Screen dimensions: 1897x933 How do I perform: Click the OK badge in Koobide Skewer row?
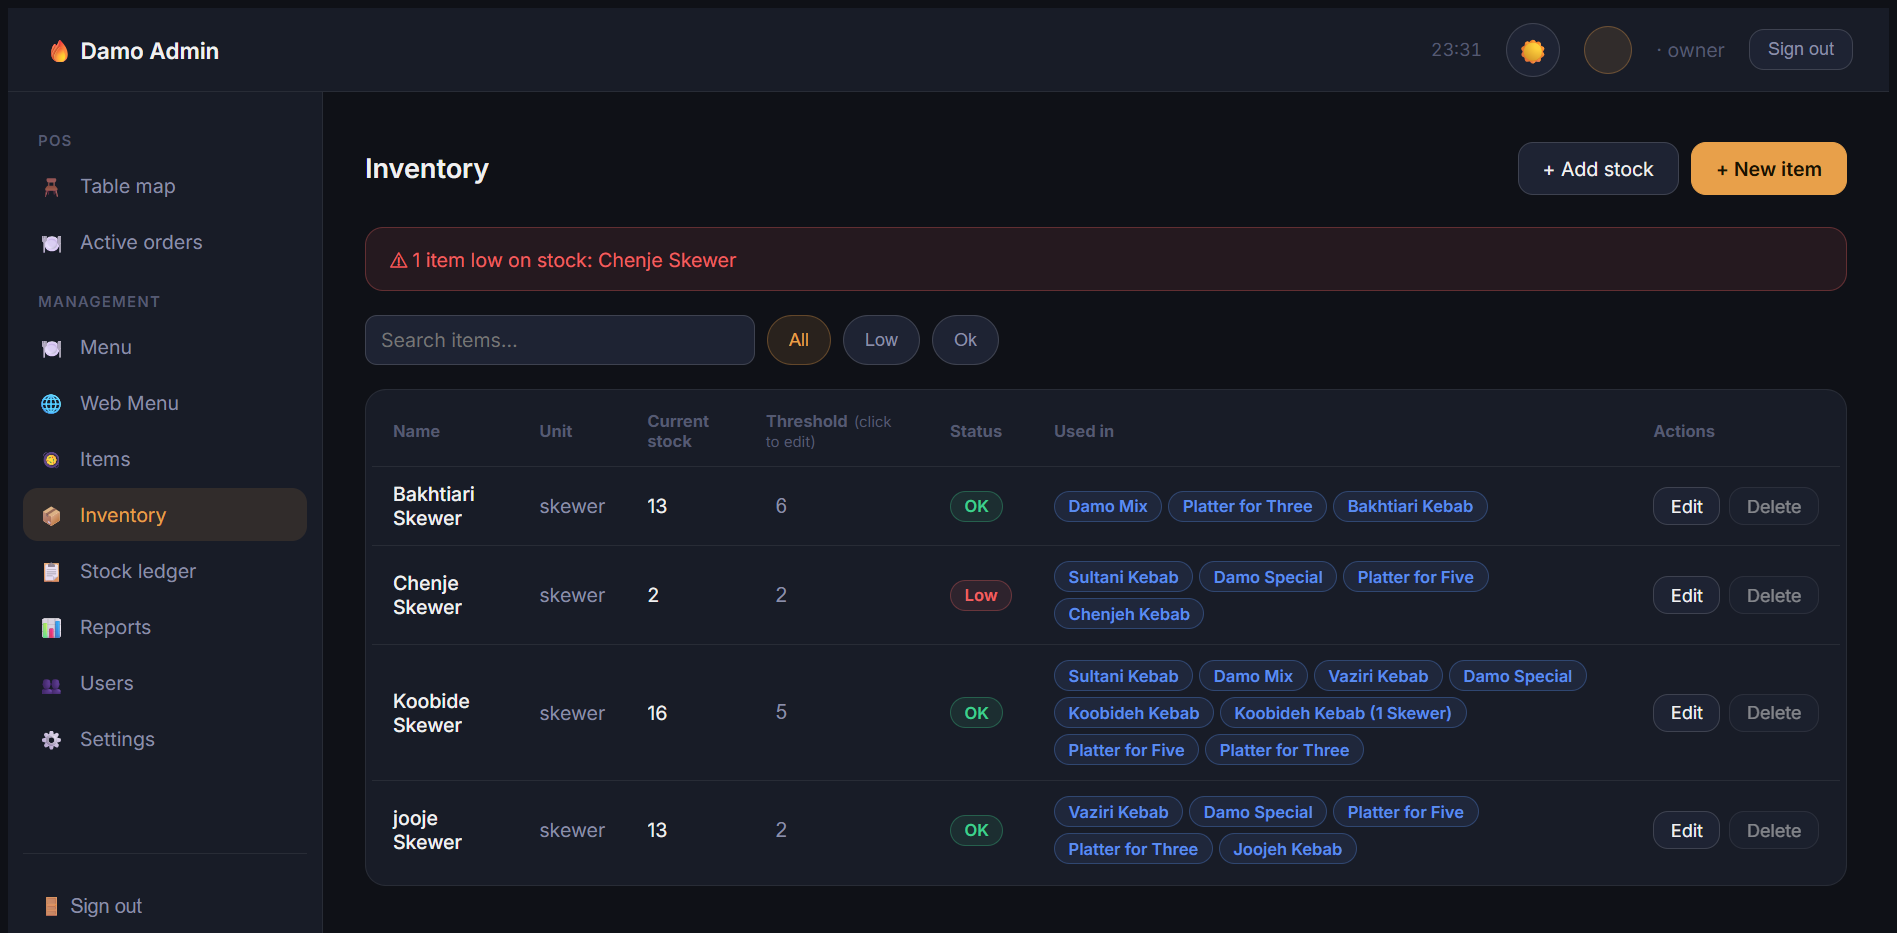pos(976,713)
